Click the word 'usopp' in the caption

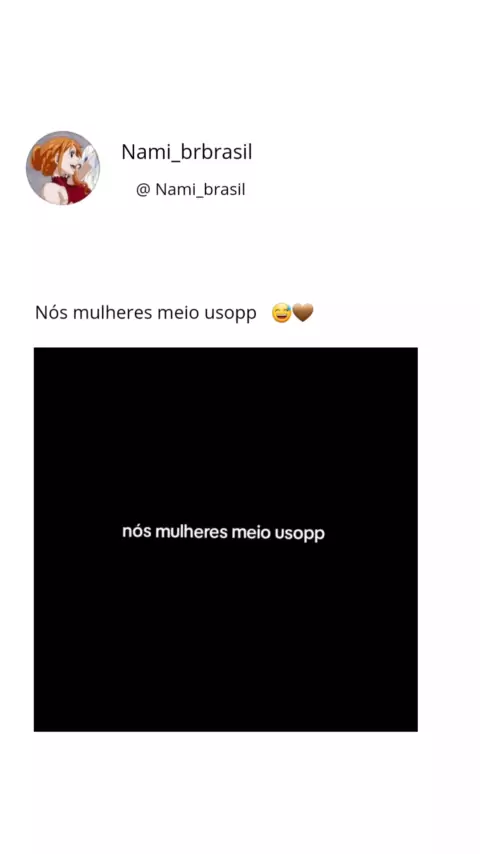tap(230, 315)
